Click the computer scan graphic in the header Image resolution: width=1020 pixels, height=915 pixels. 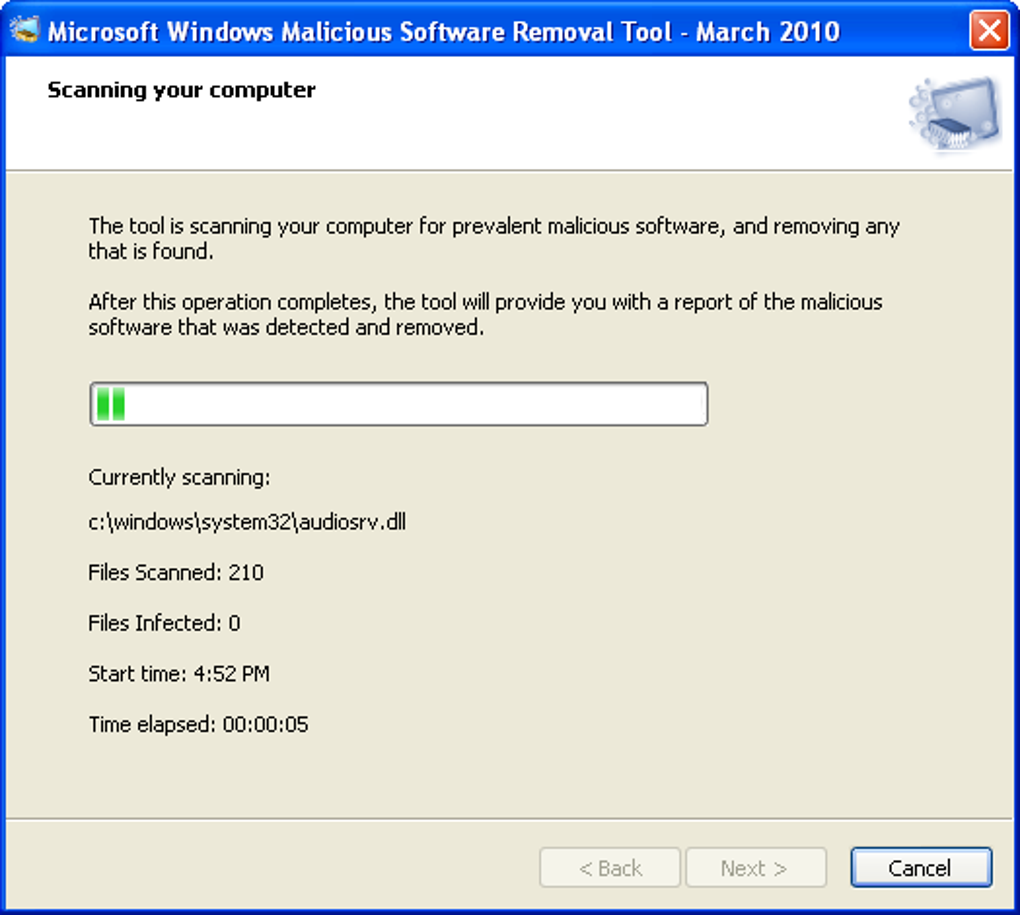point(953,114)
